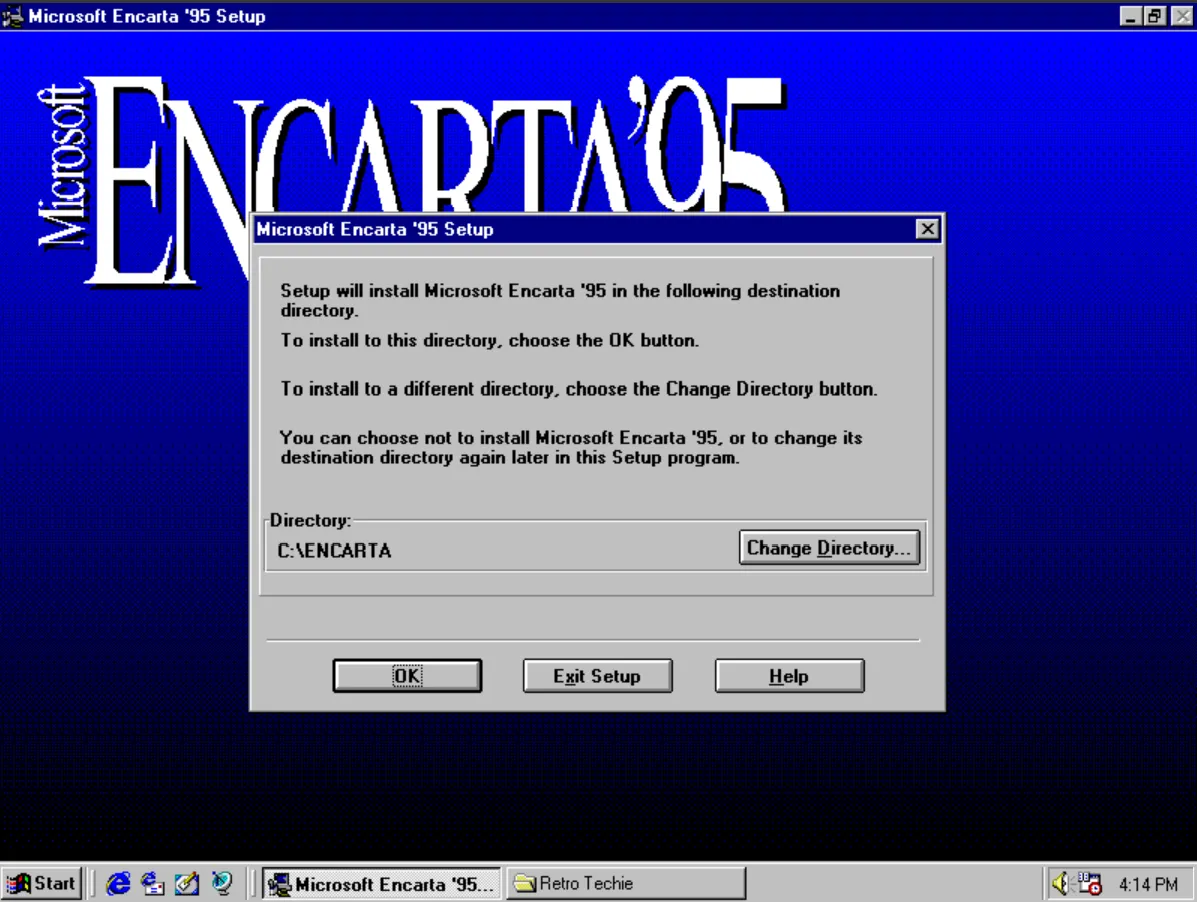Click the Task Scheduler tray icon
Screen dimensions: 1197x902
click(1088, 883)
